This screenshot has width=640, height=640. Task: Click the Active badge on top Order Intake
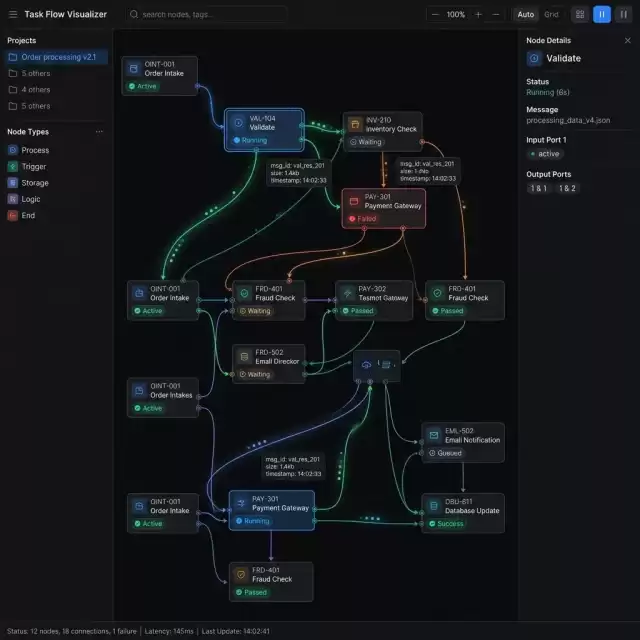[143, 86]
